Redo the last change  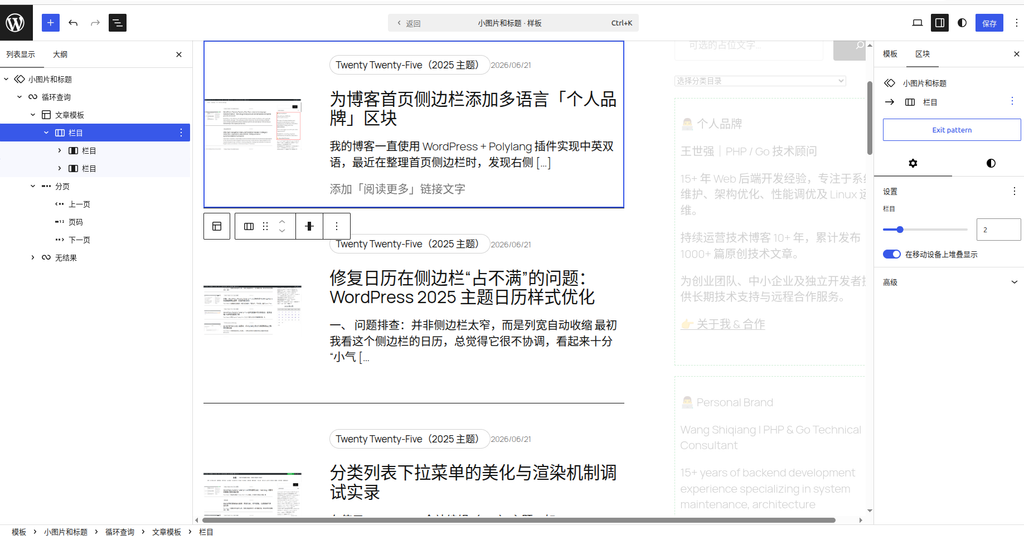pos(95,23)
